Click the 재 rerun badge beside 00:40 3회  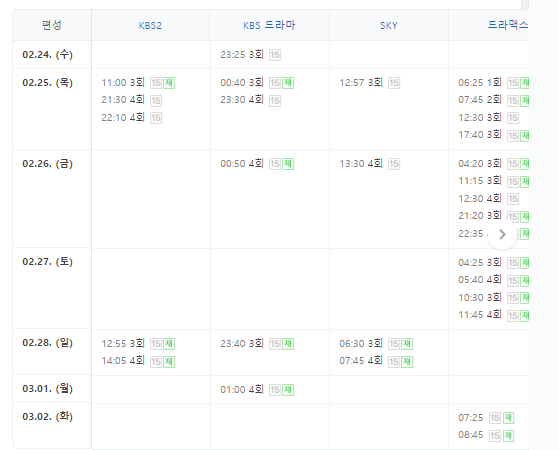[x=288, y=83]
